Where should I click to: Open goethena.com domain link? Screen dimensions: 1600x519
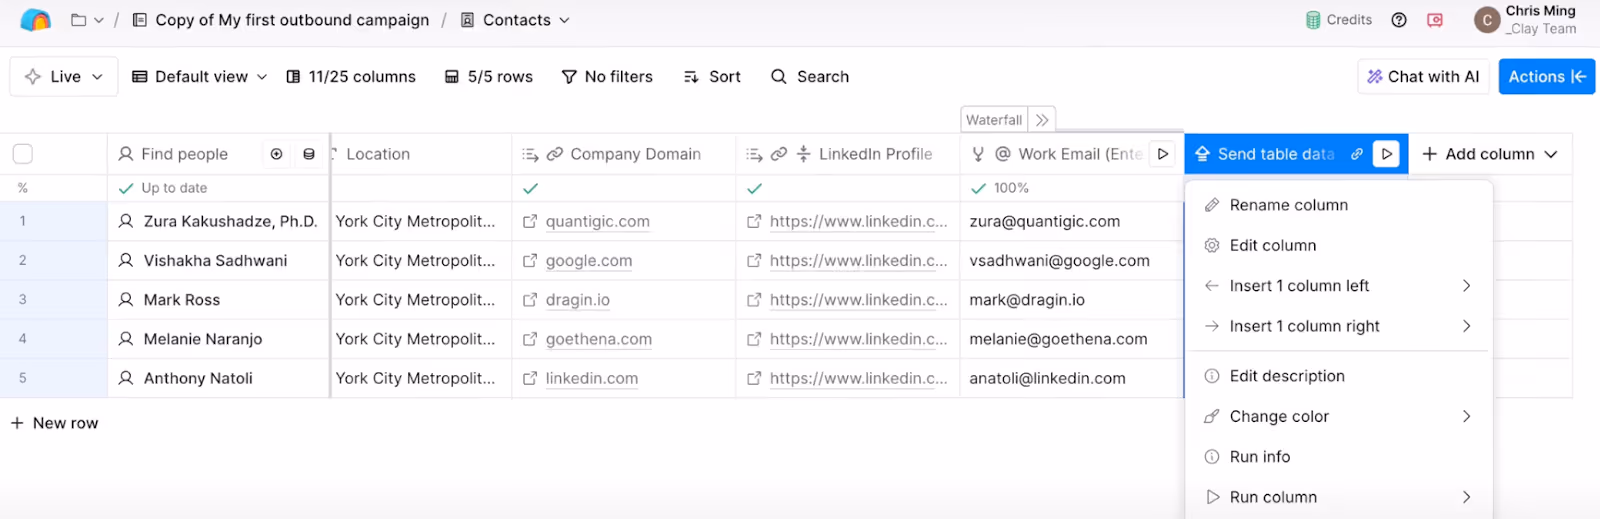click(598, 340)
